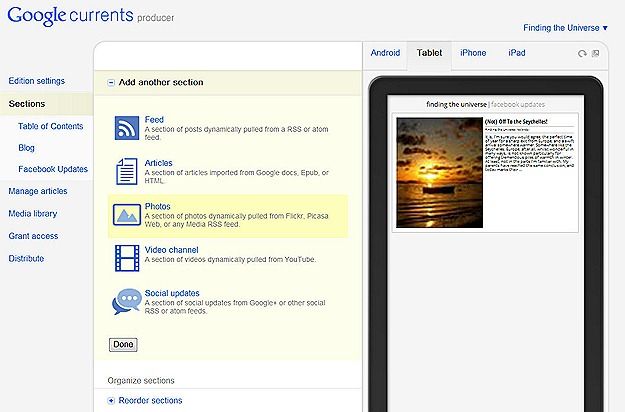Screen dimensions: 625x412
Task: Switch to the iPad preview tab
Action: coord(517,53)
